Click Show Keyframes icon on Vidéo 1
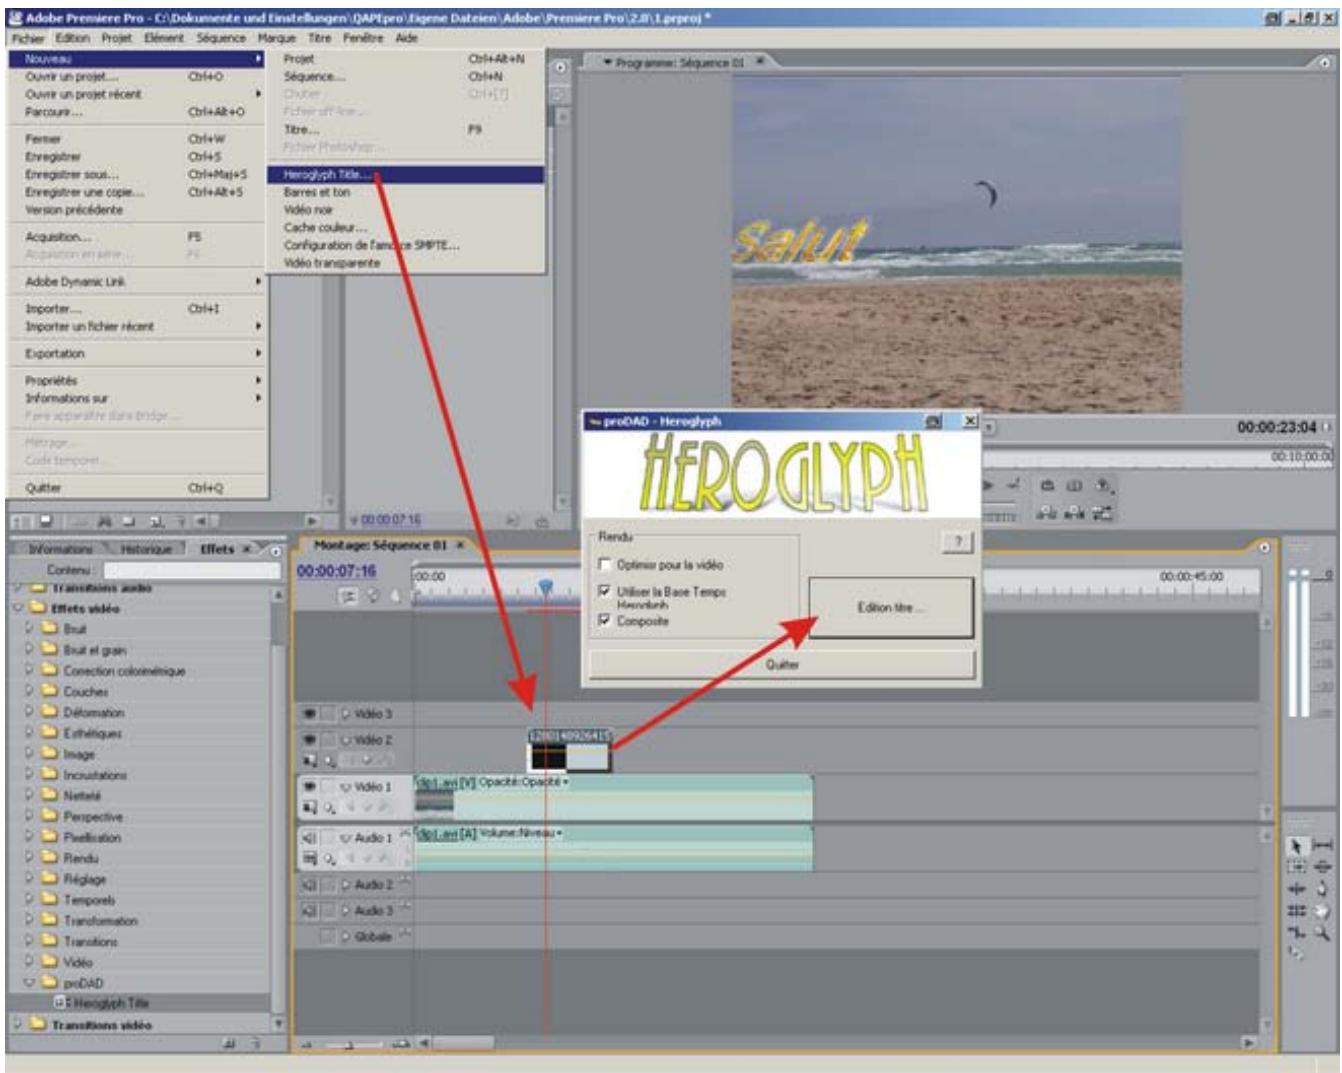The image size is (1342, 1073). (x=329, y=808)
